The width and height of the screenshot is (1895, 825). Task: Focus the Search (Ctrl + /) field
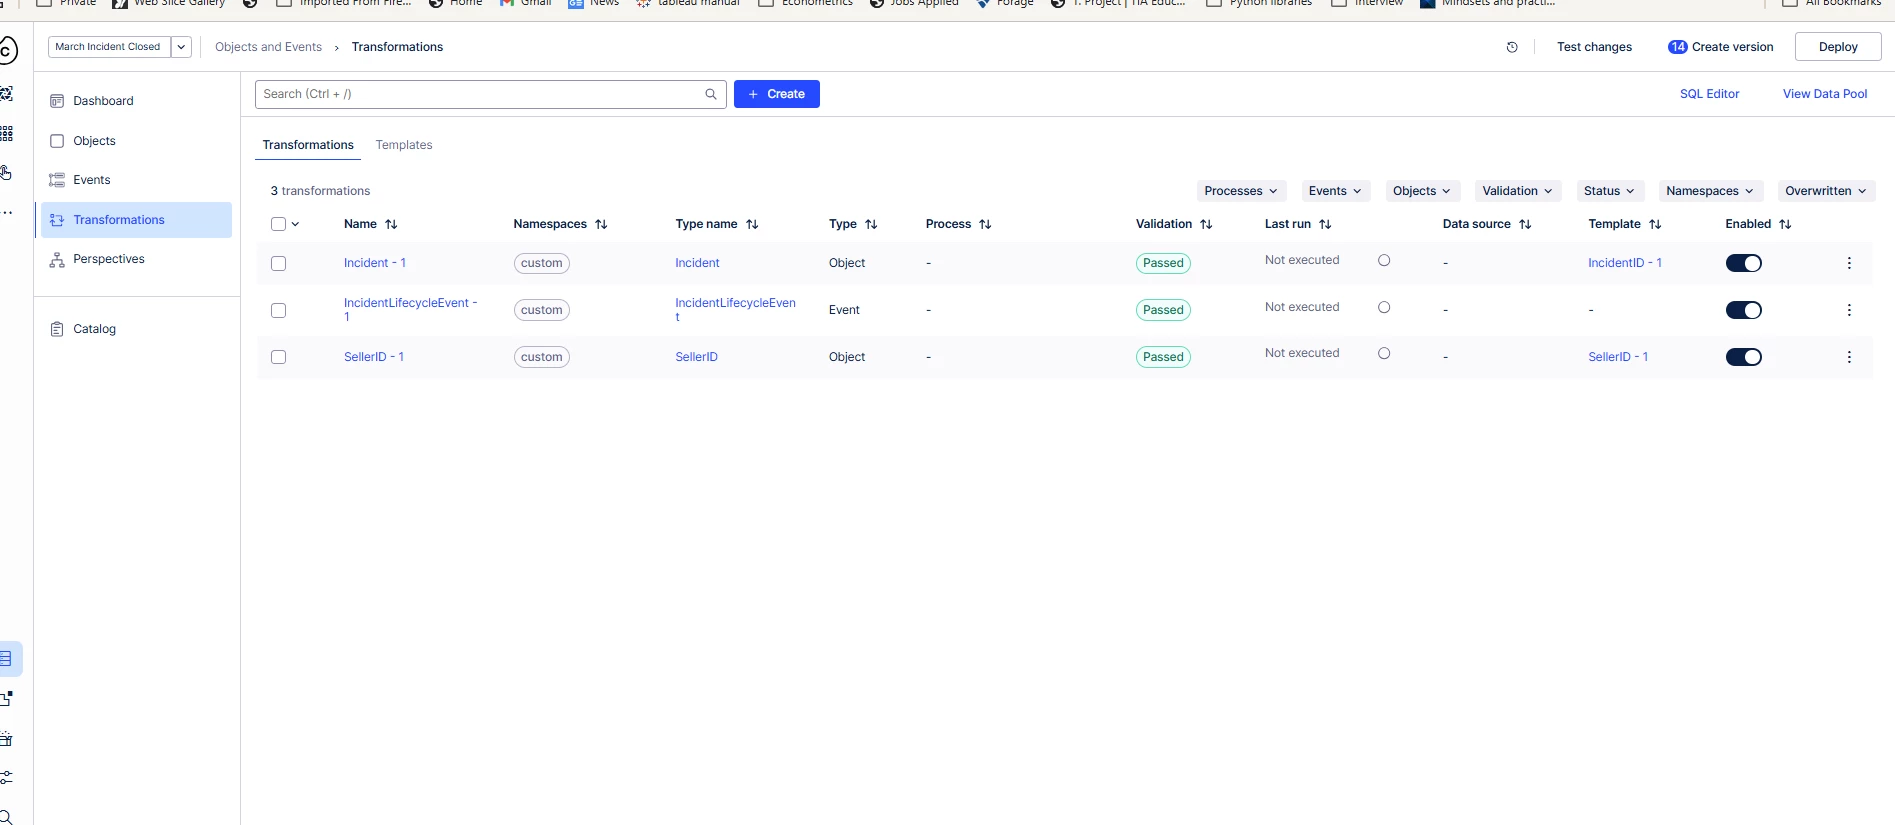point(490,94)
